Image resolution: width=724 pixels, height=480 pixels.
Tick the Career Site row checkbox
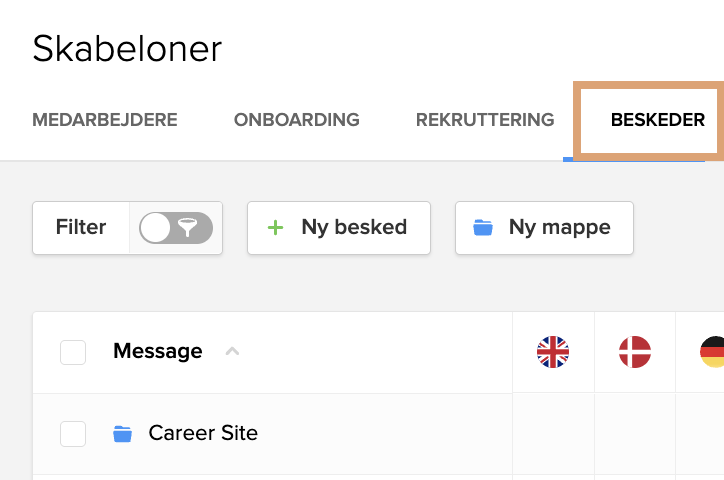click(73, 434)
